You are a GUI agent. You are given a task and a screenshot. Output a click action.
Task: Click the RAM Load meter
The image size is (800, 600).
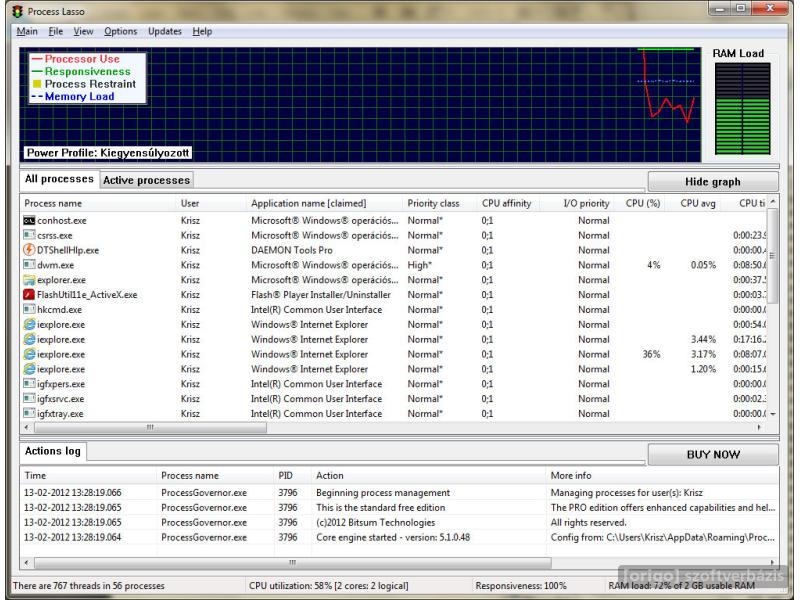[x=742, y=109]
